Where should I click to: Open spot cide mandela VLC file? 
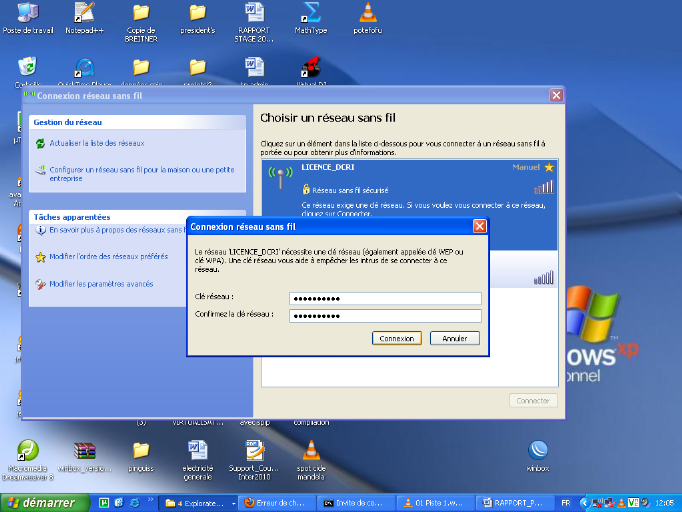pos(311,460)
